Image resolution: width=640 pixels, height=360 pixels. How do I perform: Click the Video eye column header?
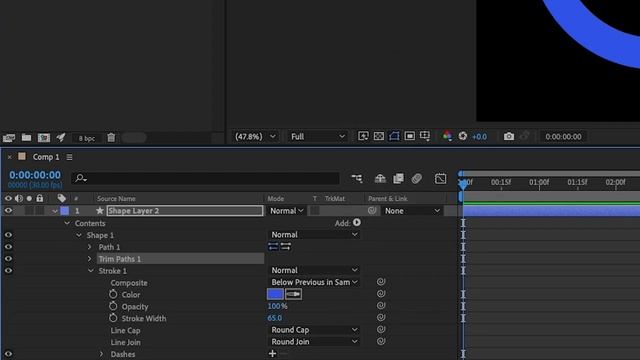pos(8,199)
